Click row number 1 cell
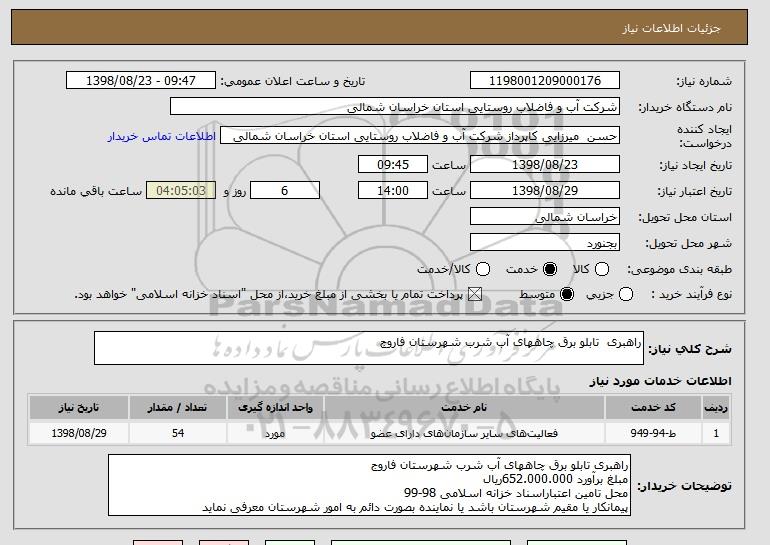770x545 pixels. pyautogui.click(x=716, y=433)
